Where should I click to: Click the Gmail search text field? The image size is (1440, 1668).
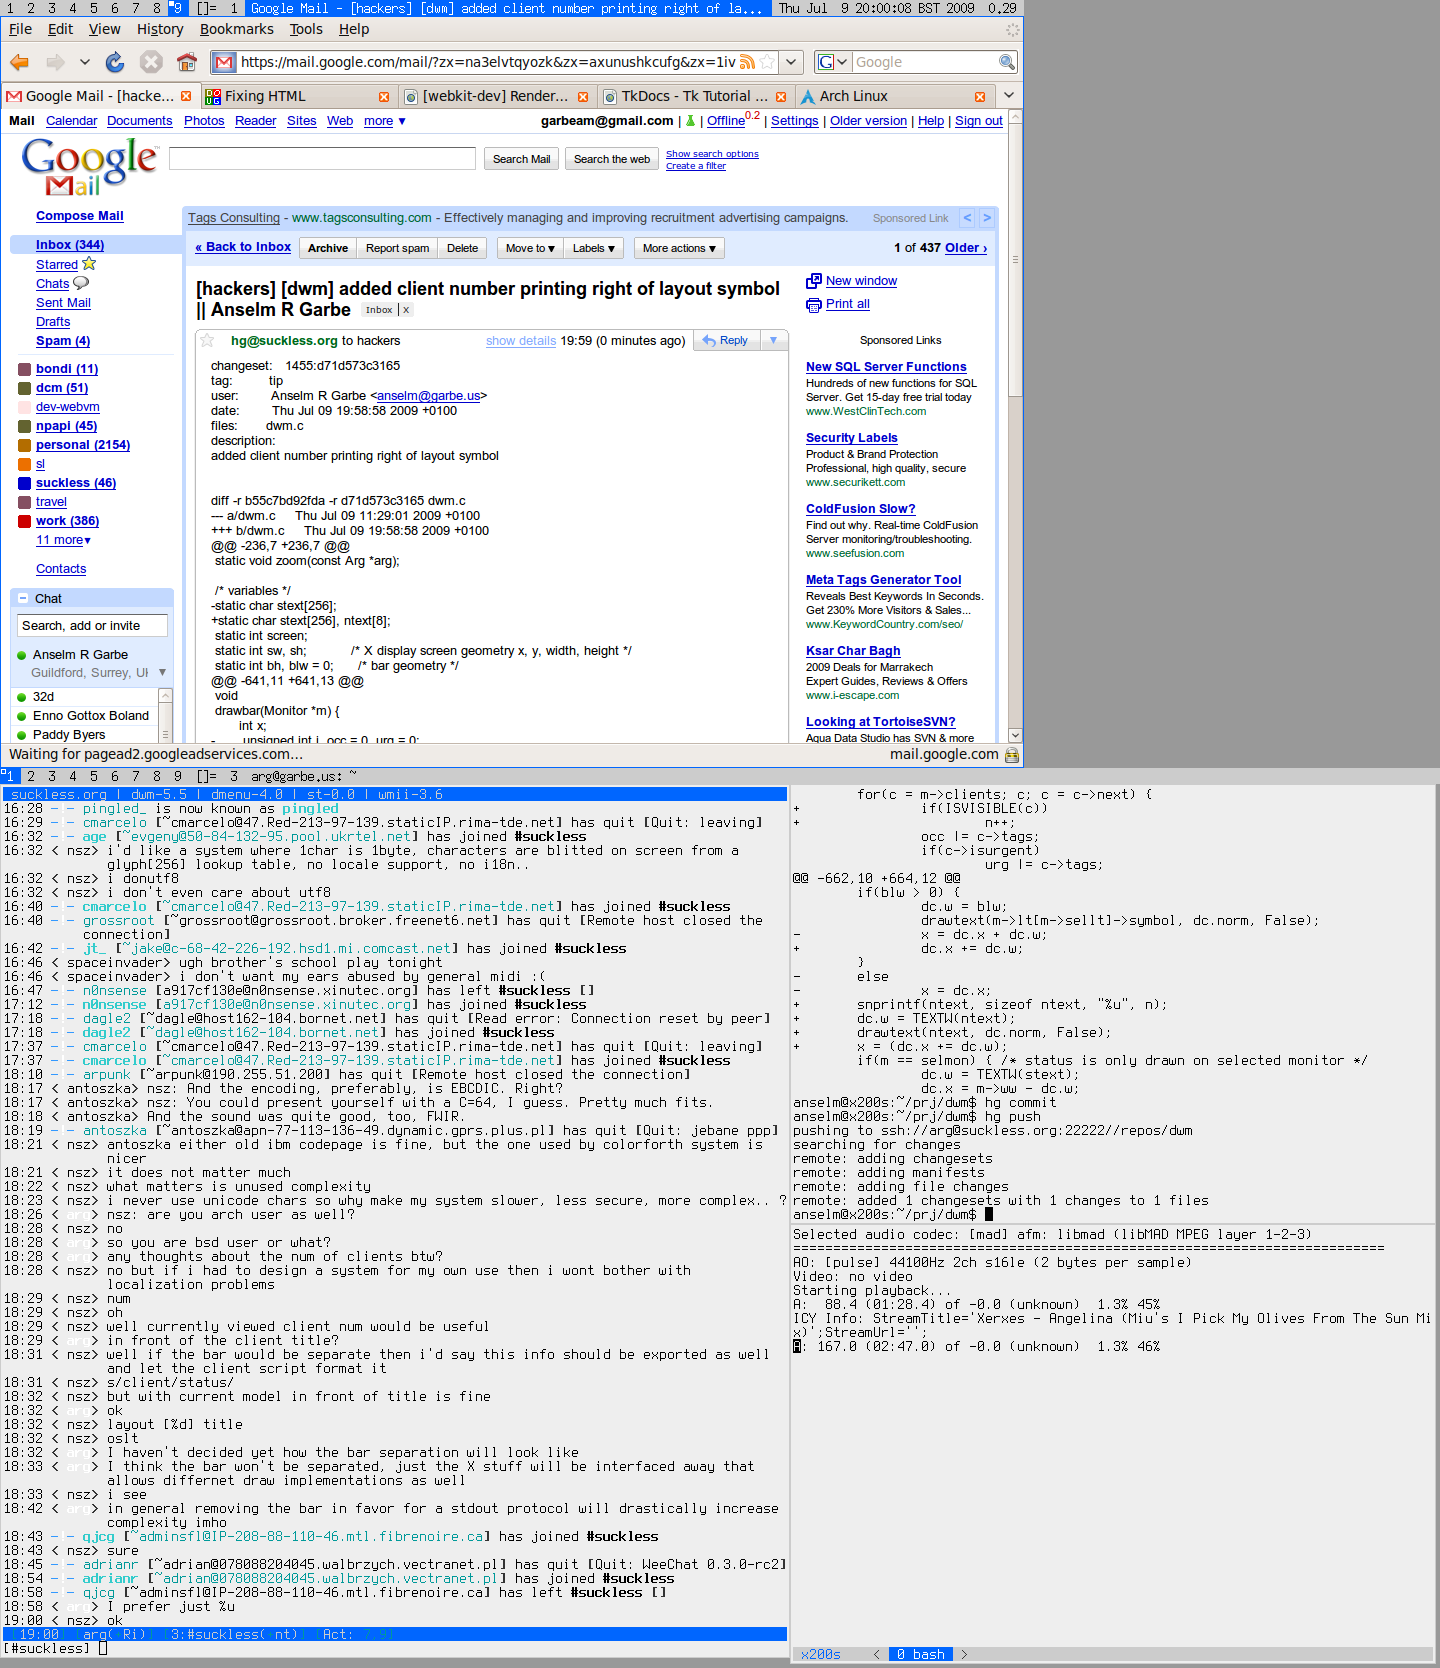pyautogui.click(x=322, y=159)
